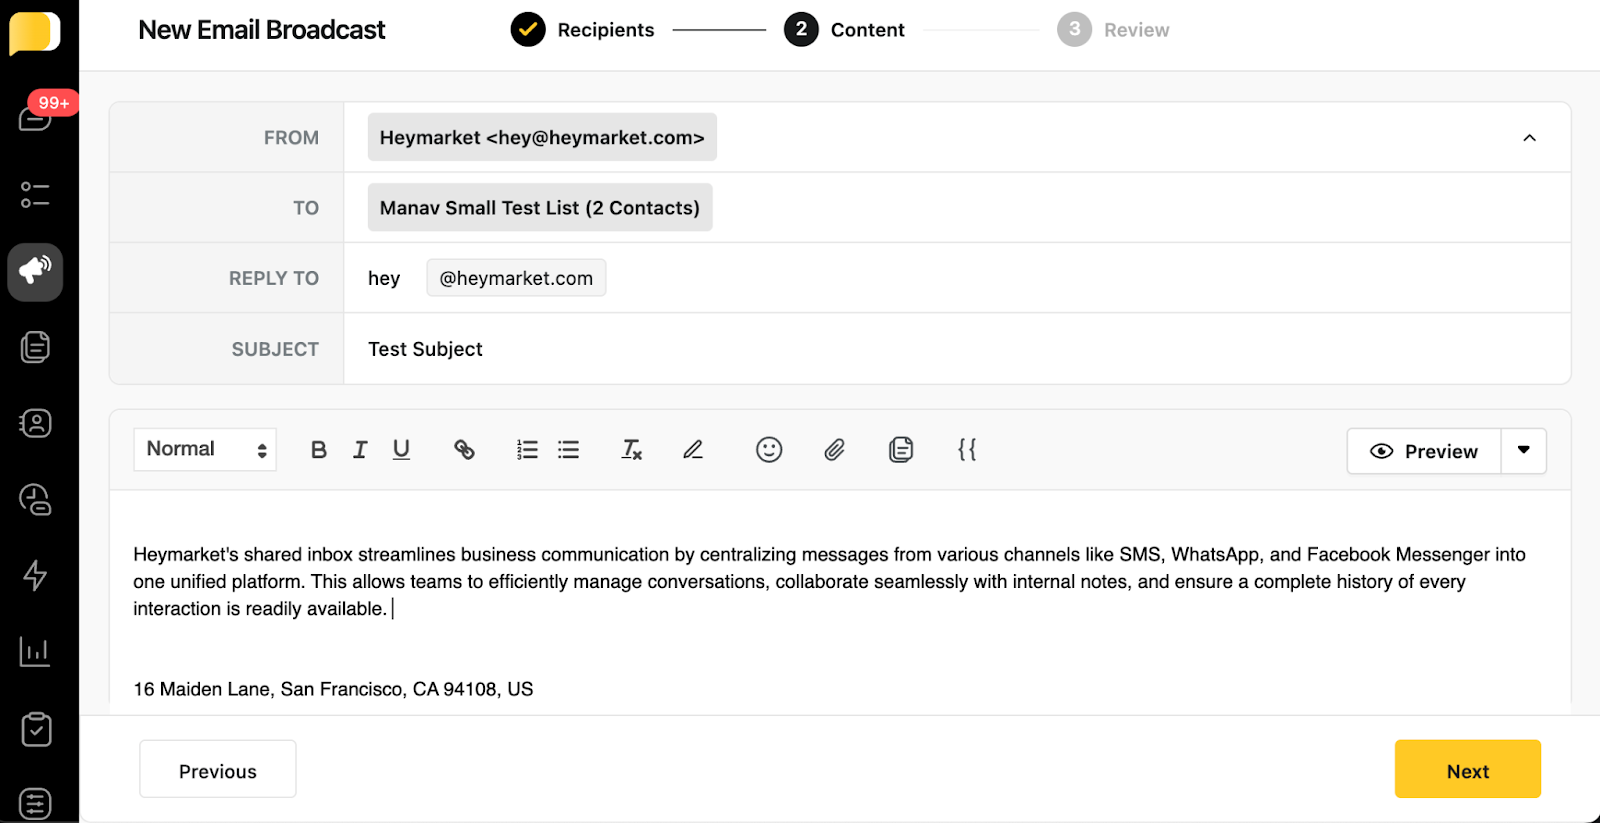Click the Test Subject input field
The image size is (1600, 823).
(x=900, y=349)
